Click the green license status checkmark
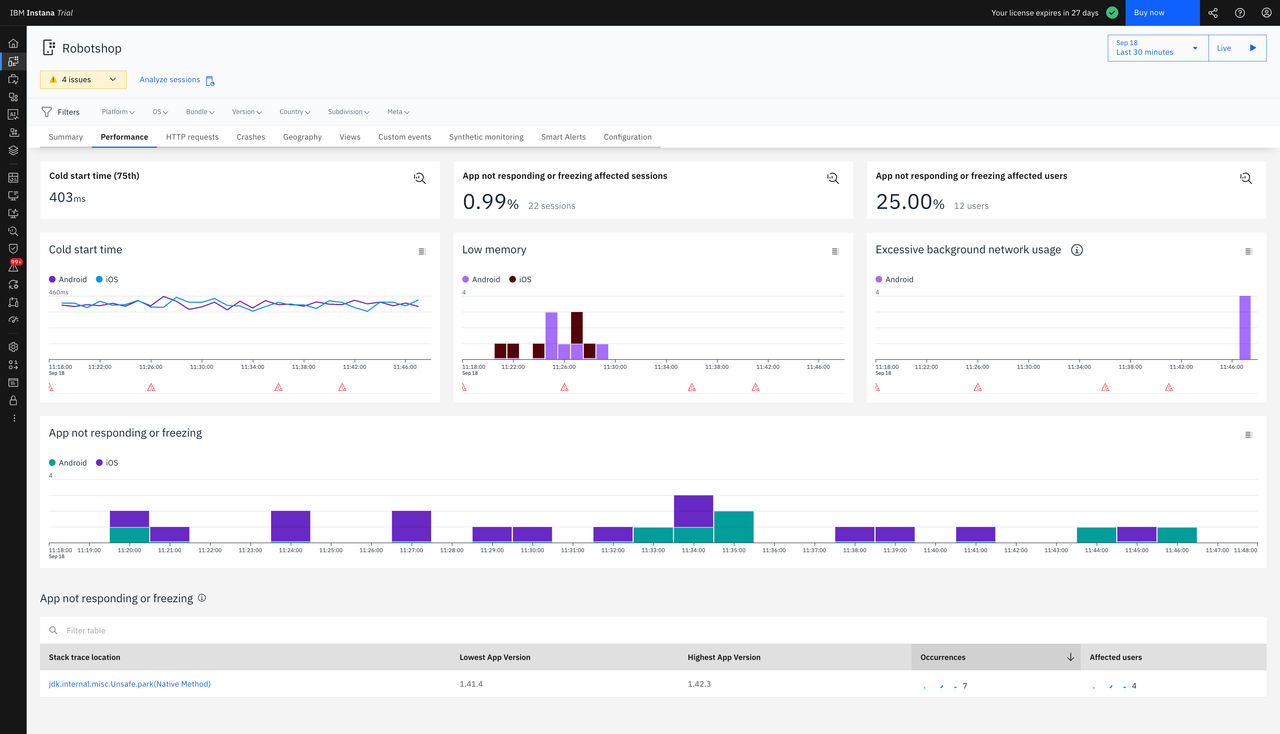The width and height of the screenshot is (1280, 734). [x=1112, y=13]
